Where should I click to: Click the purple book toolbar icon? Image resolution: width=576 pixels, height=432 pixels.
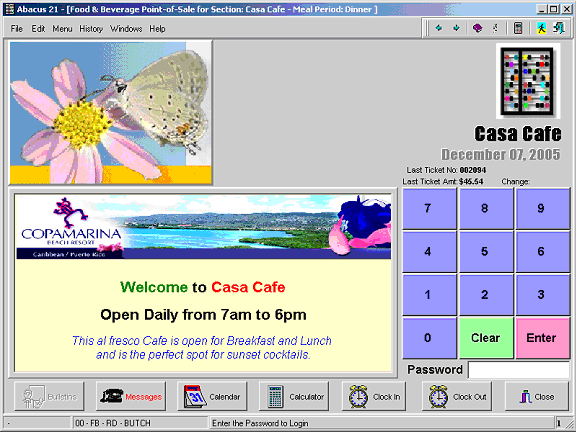point(477,28)
